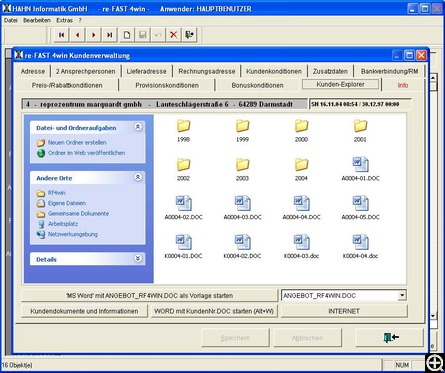445x373 pixels.
Task: Open Eigene Dateien link
Action: [x=67, y=203]
